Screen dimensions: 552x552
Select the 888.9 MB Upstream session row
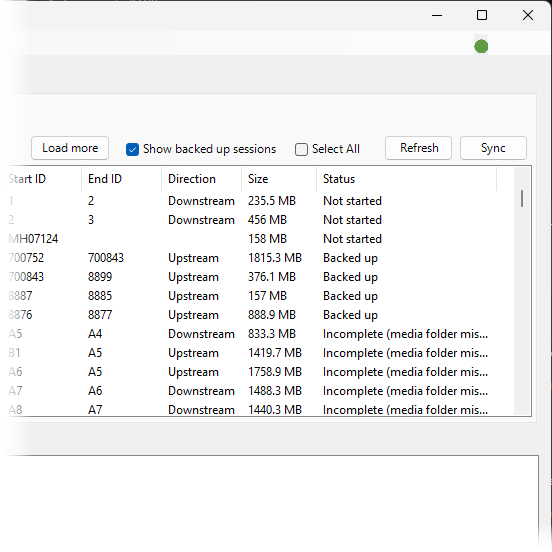(x=259, y=315)
